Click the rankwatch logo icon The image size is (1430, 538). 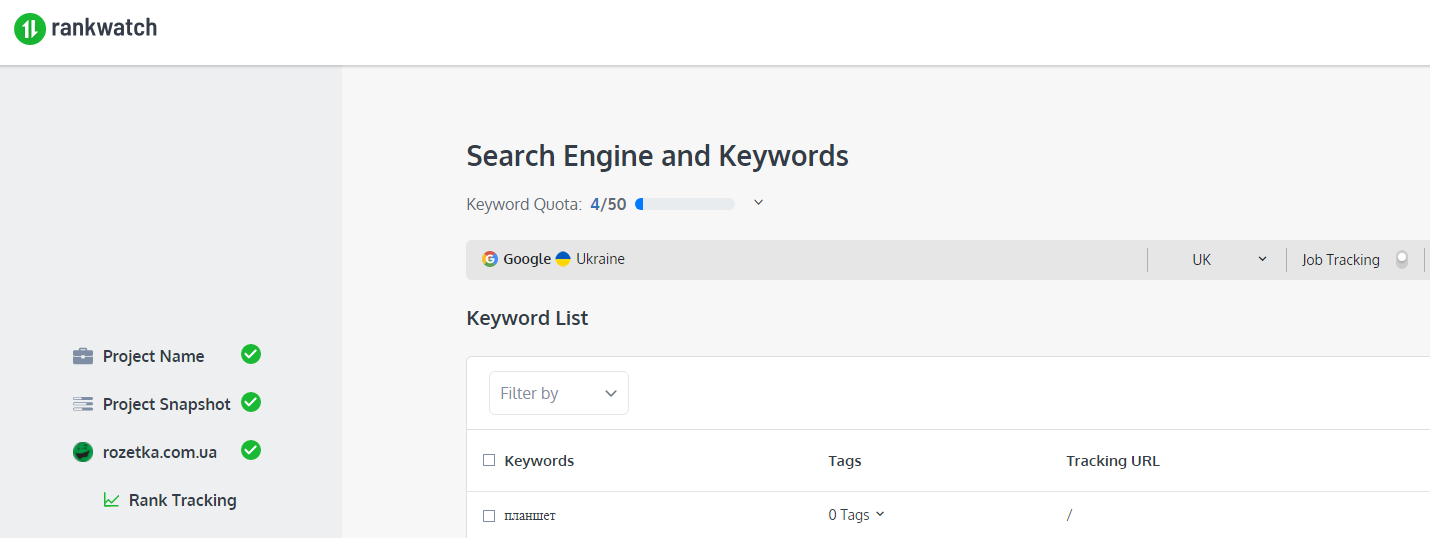click(30, 29)
